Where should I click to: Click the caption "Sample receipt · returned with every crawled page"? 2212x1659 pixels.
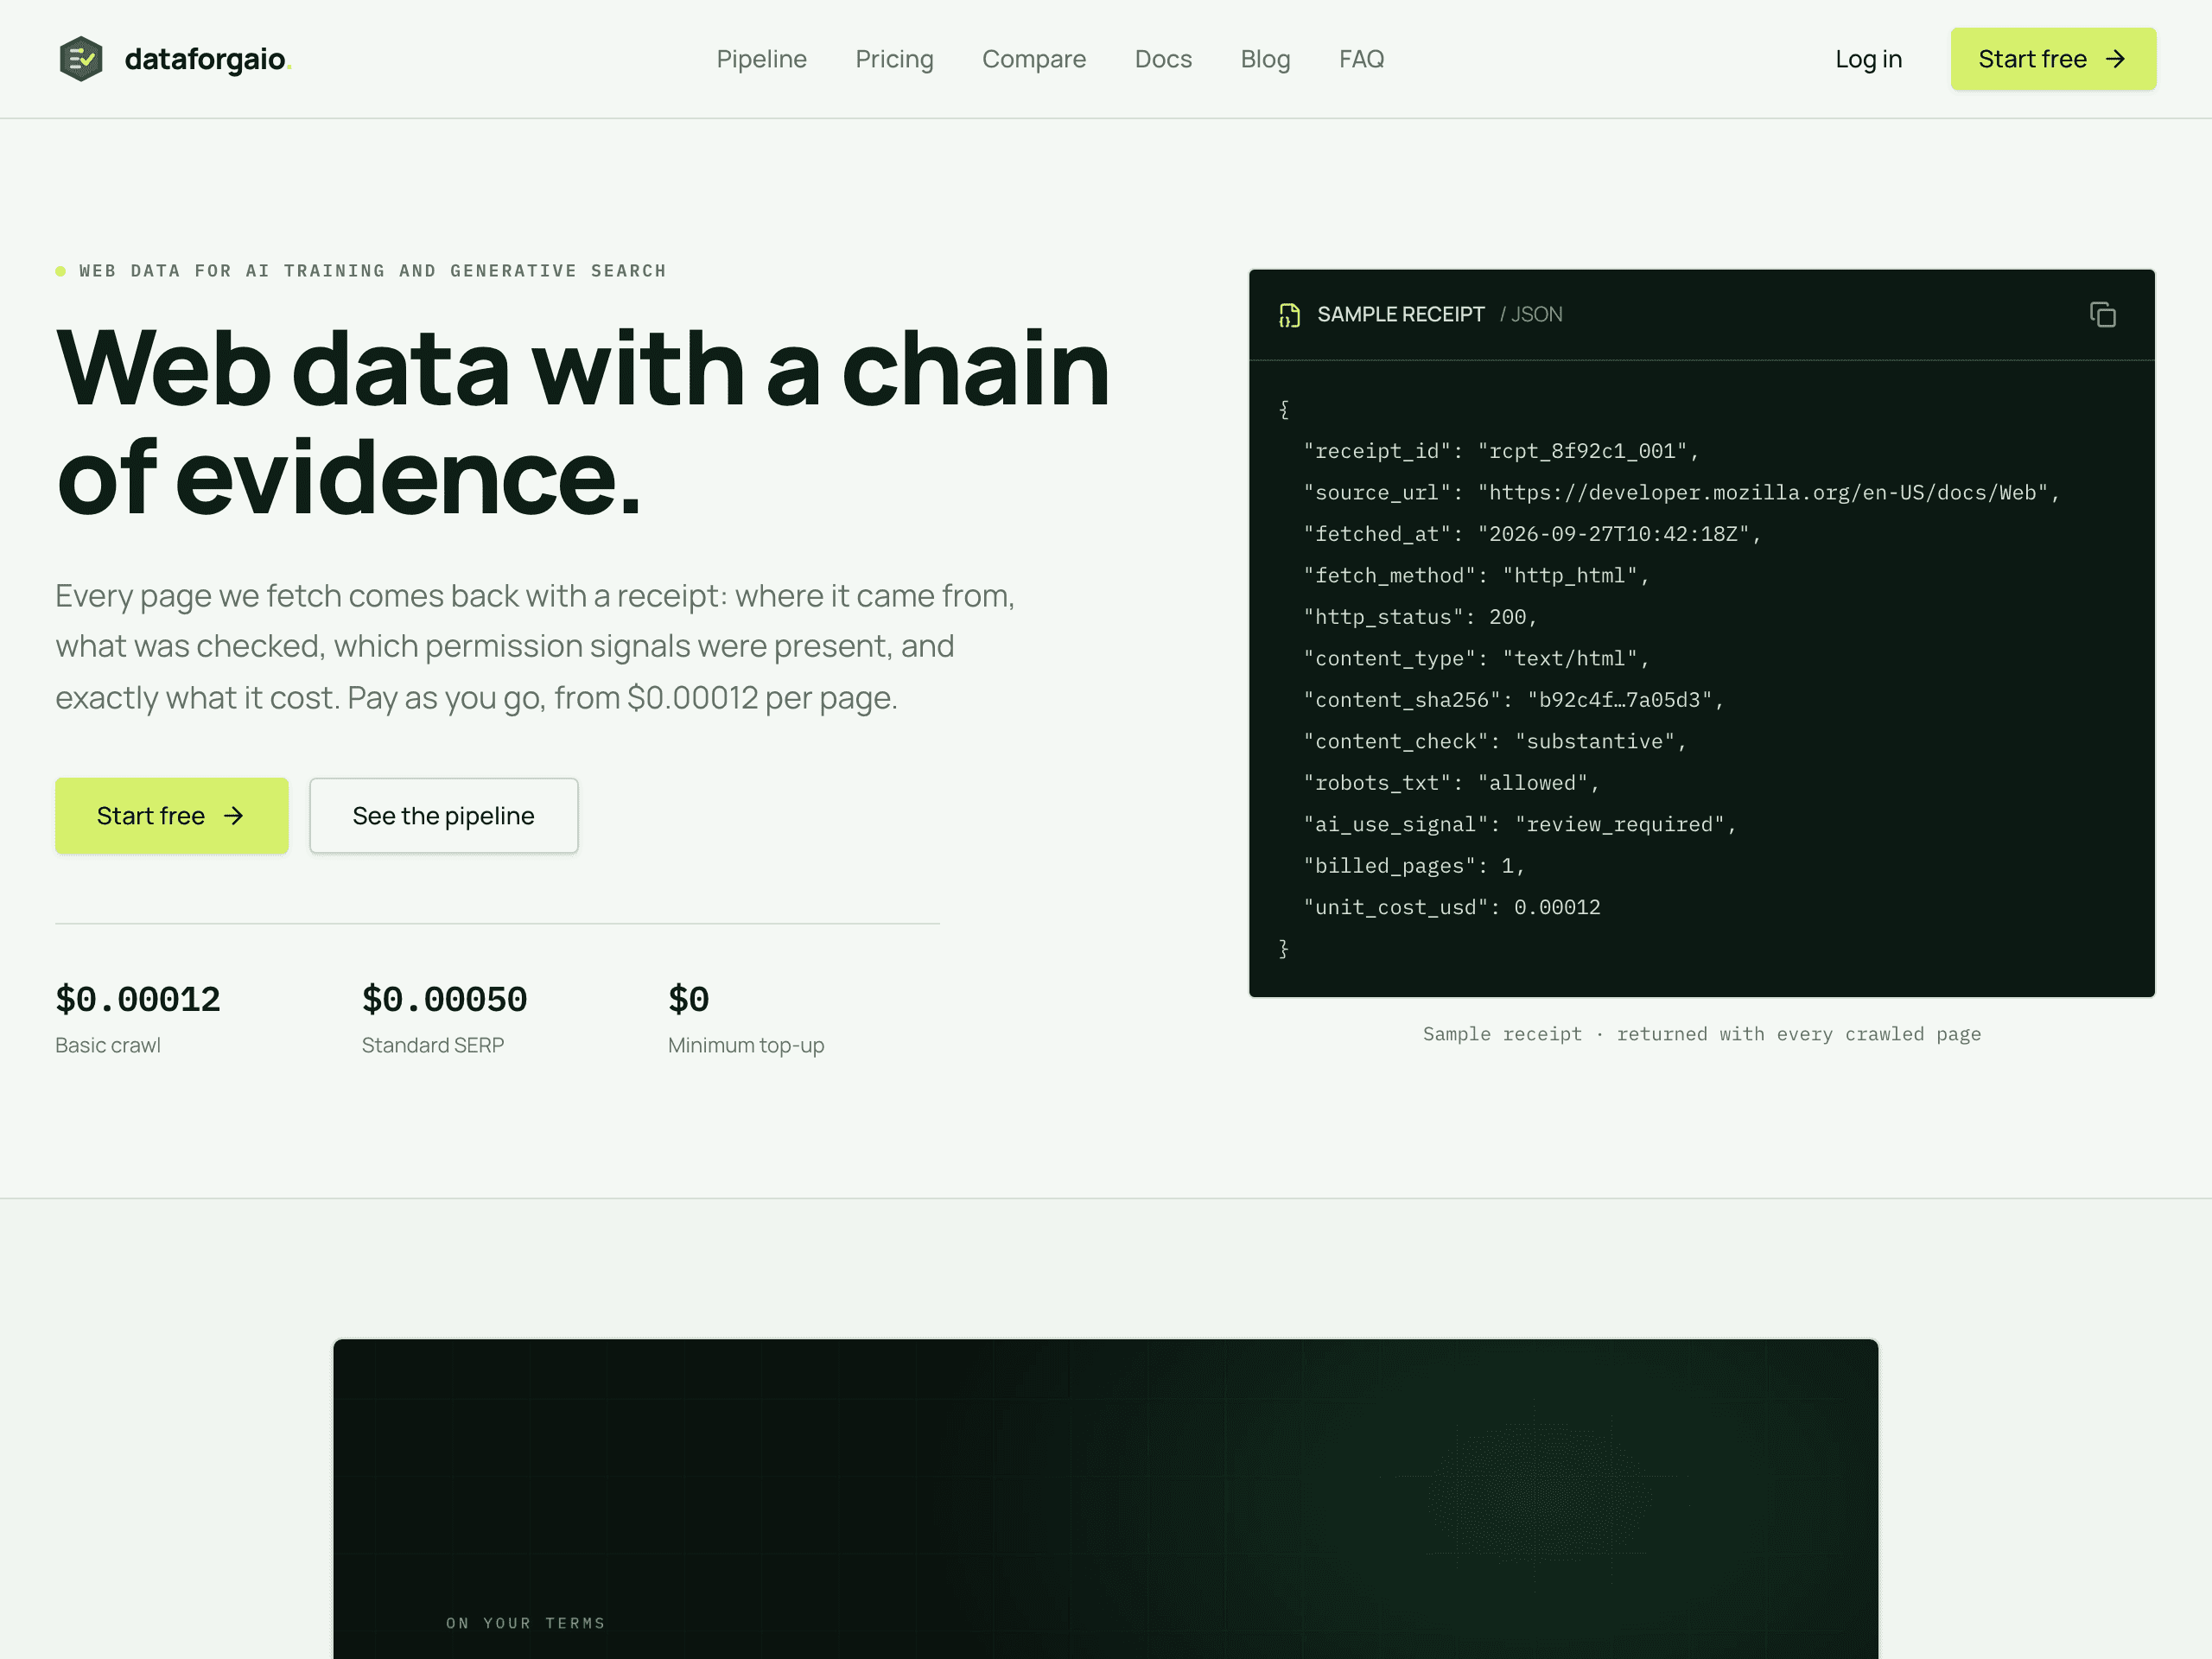(1702, 1034)
